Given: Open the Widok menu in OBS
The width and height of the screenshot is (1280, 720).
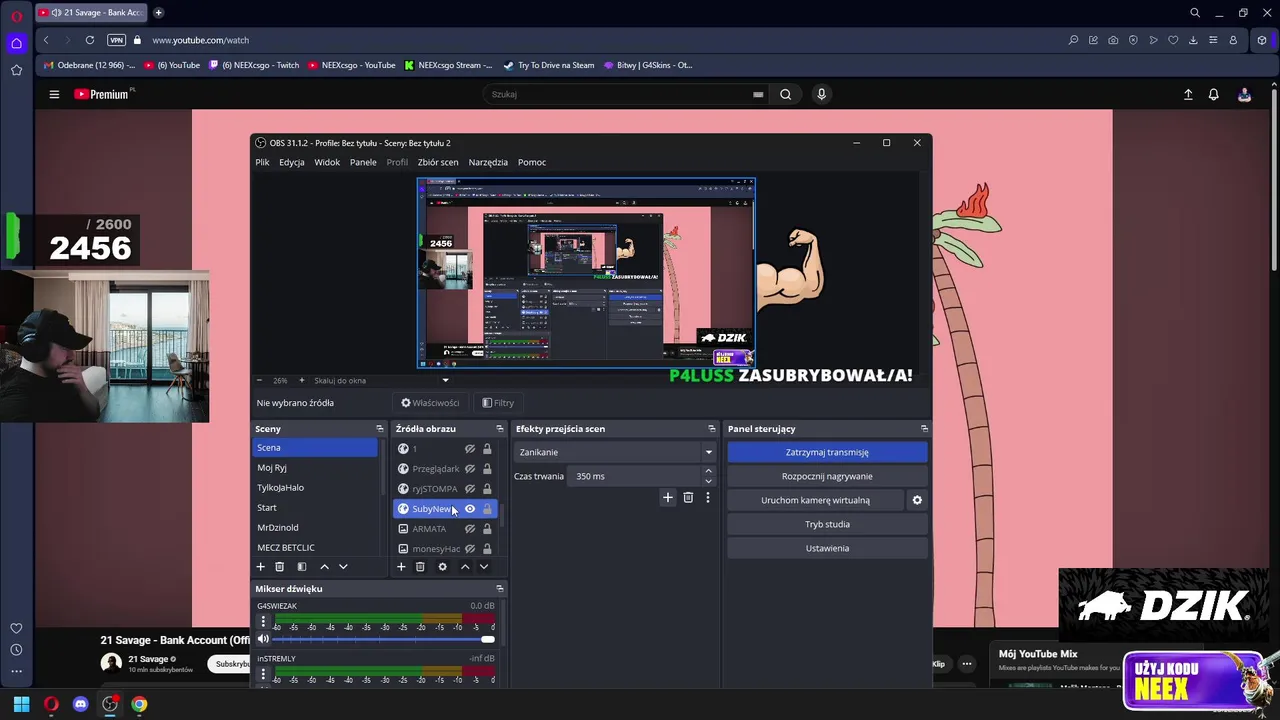Looking at the screenshot, I should (x=327, y=162).
